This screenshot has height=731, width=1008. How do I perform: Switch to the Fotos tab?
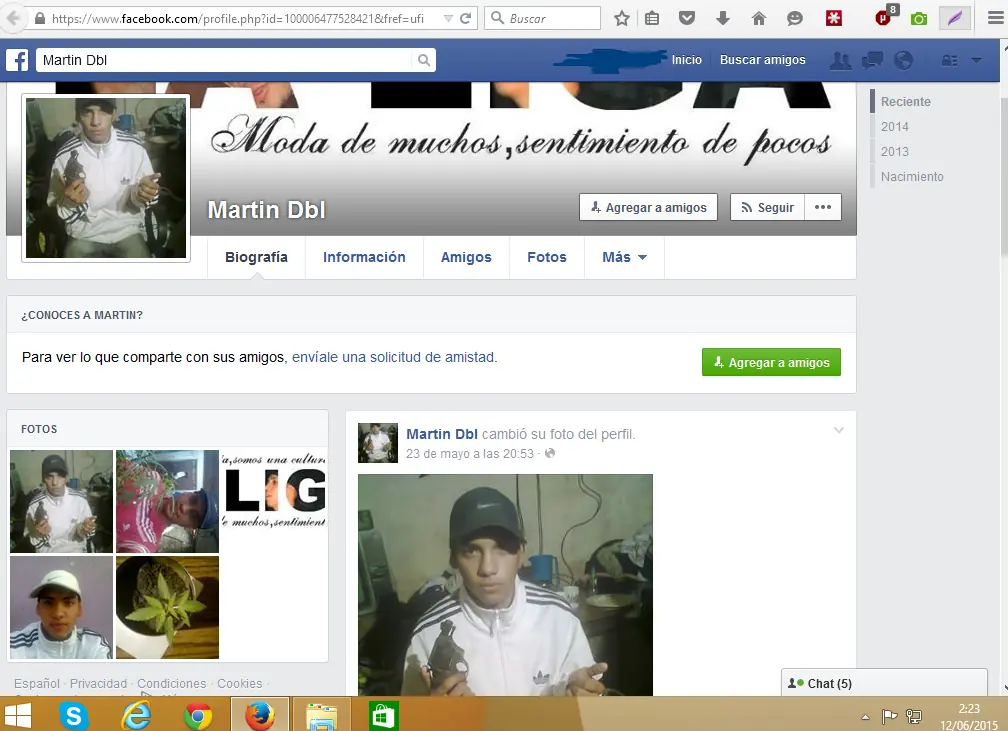click(547, 257)
